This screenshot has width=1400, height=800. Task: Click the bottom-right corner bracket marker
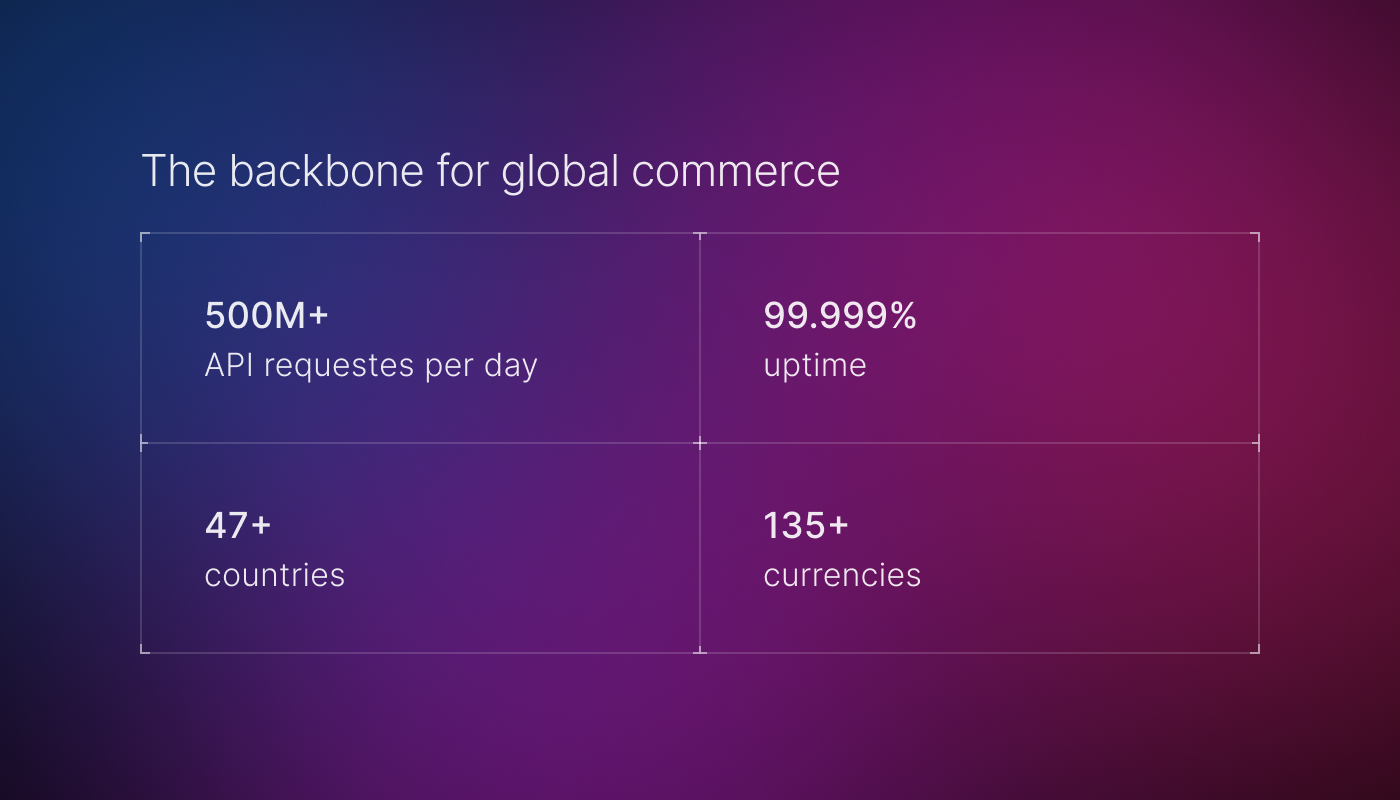[1257, 651]
